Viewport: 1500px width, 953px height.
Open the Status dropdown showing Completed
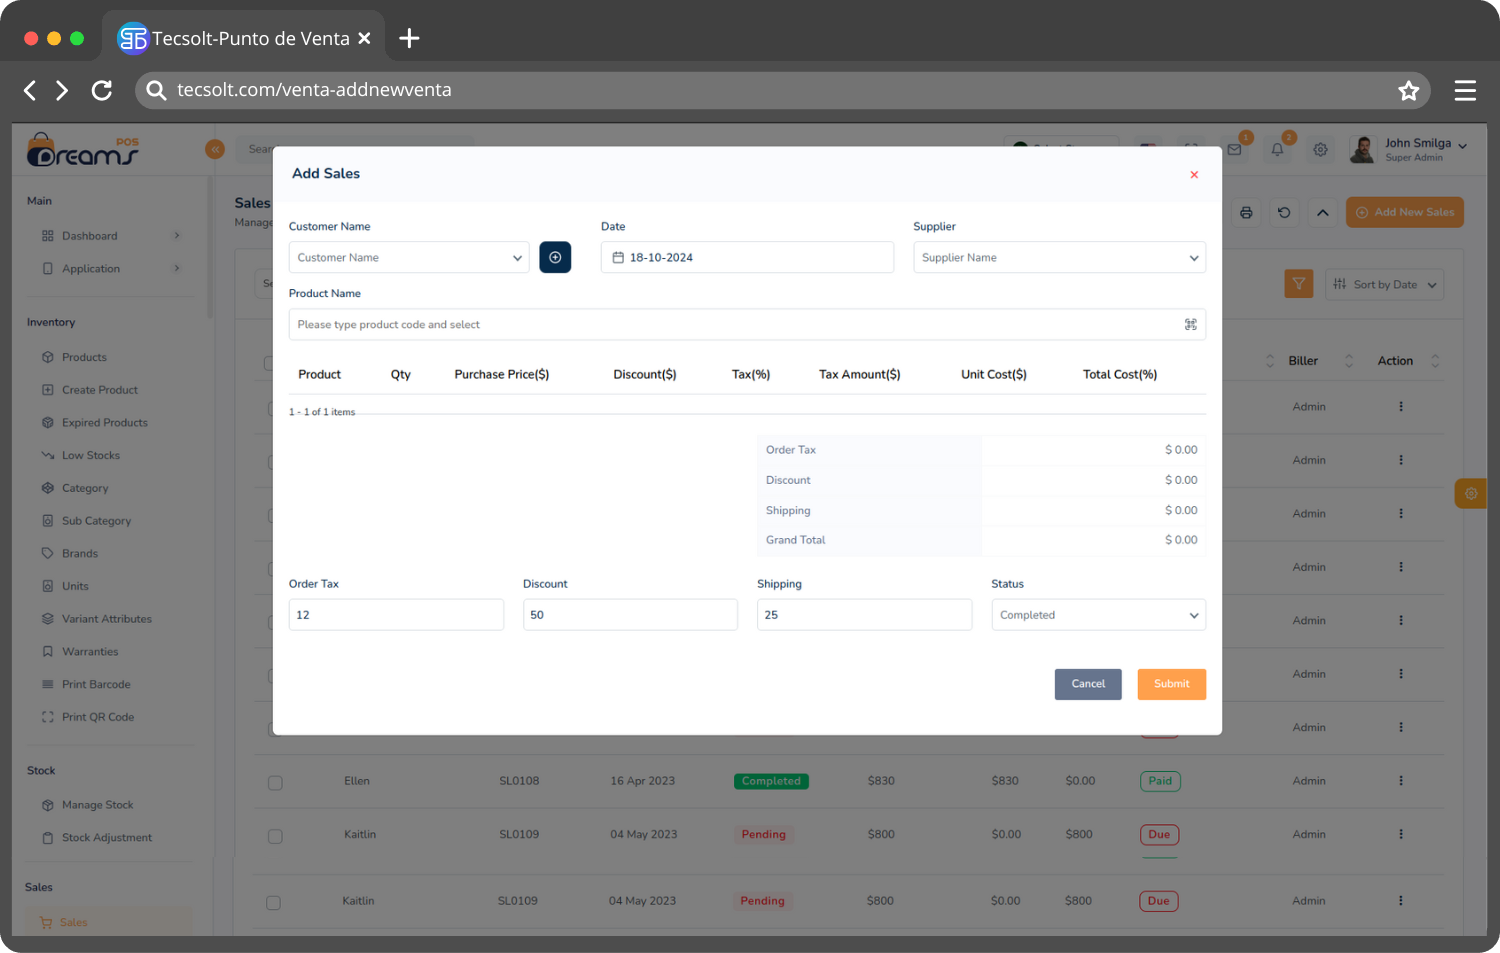[1097, 615]
